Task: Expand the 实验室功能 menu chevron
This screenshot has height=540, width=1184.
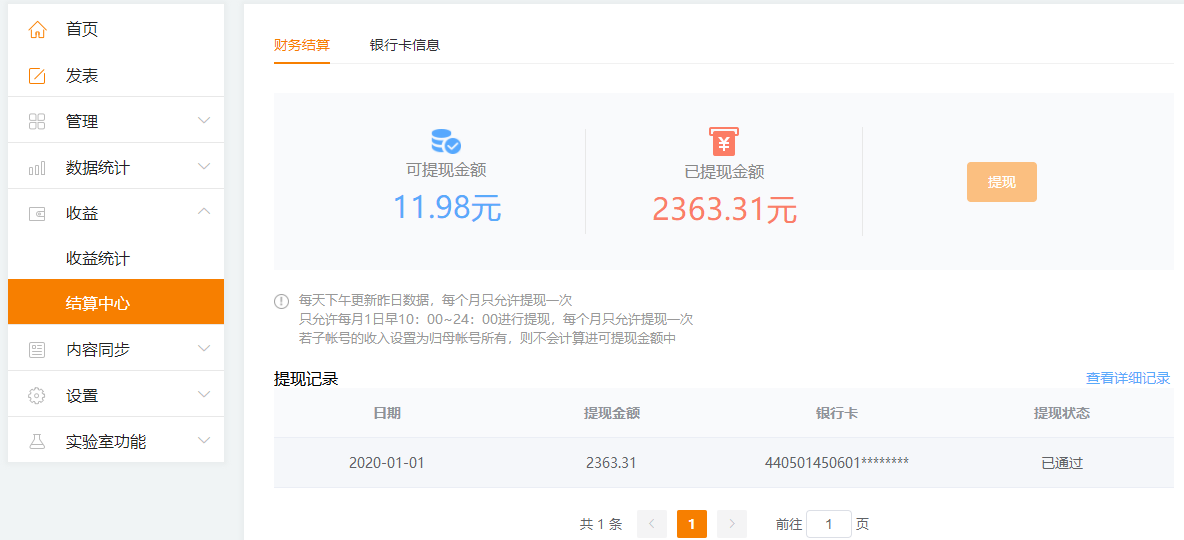Action: [204, 440]
